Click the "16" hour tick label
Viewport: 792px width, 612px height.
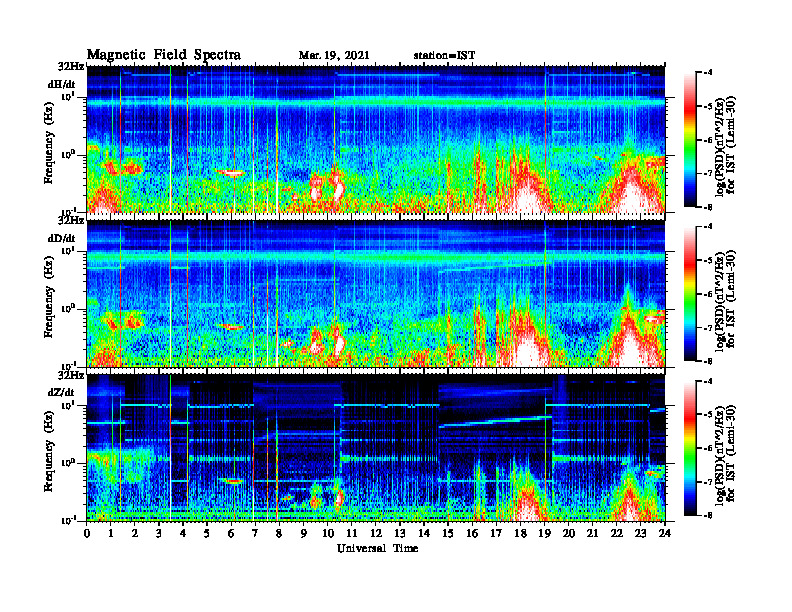(x=472, y=533)
